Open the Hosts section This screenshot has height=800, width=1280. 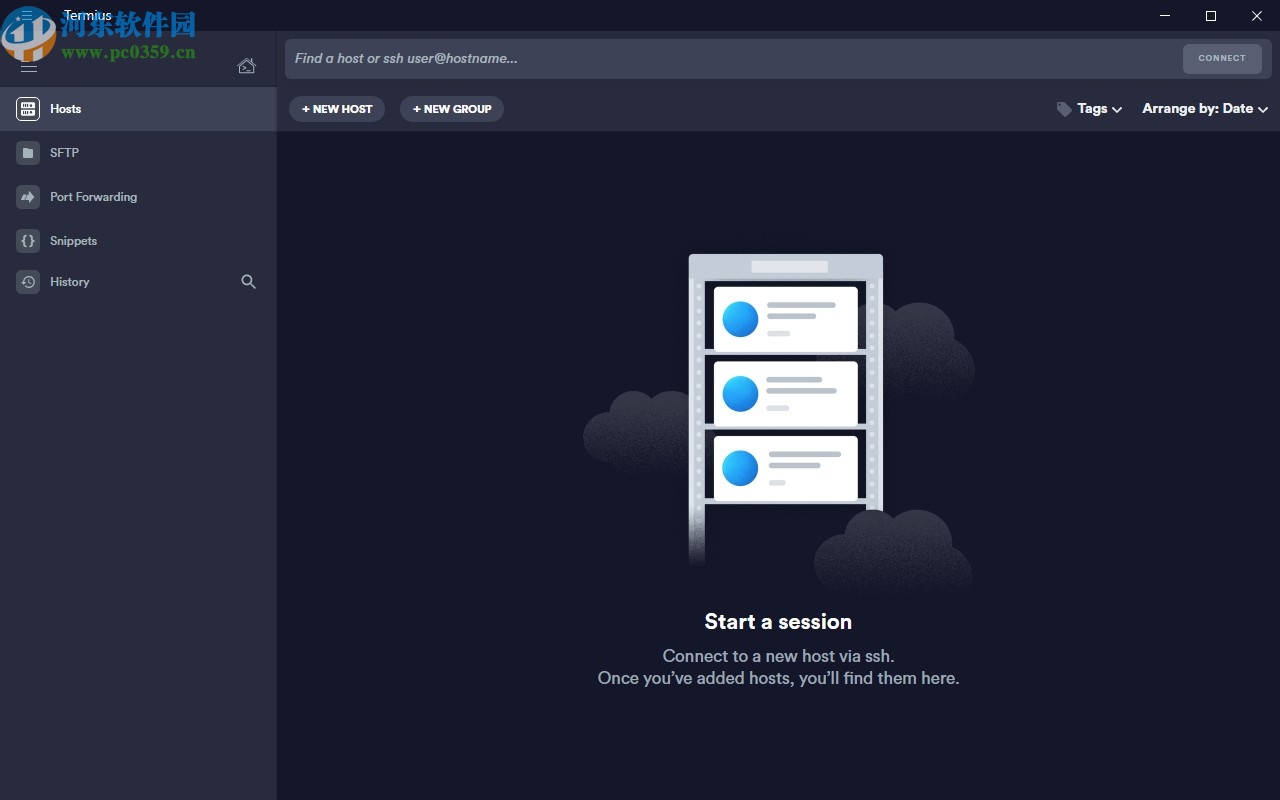click(x=138, y=109)
